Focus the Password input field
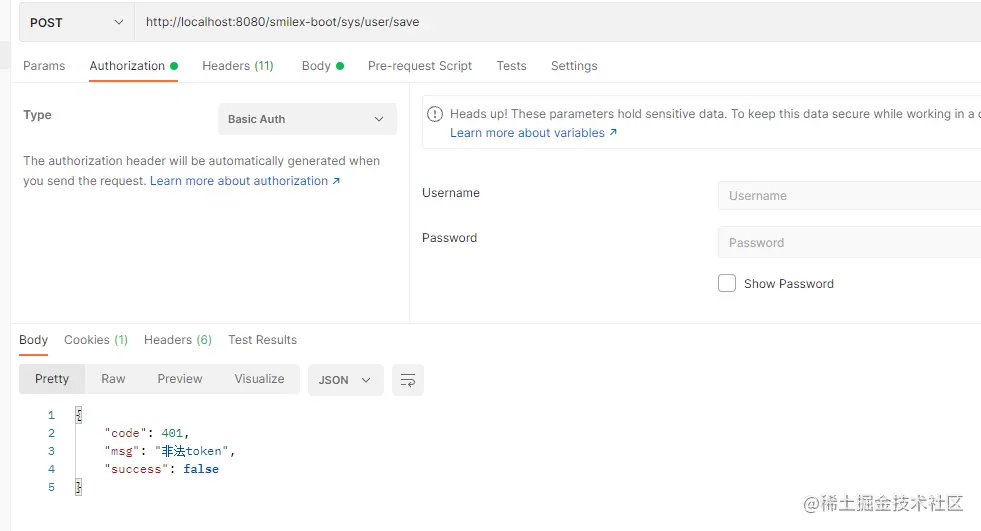Image resolution: width=981 pixels, height=531 pixels. [848, 243]
